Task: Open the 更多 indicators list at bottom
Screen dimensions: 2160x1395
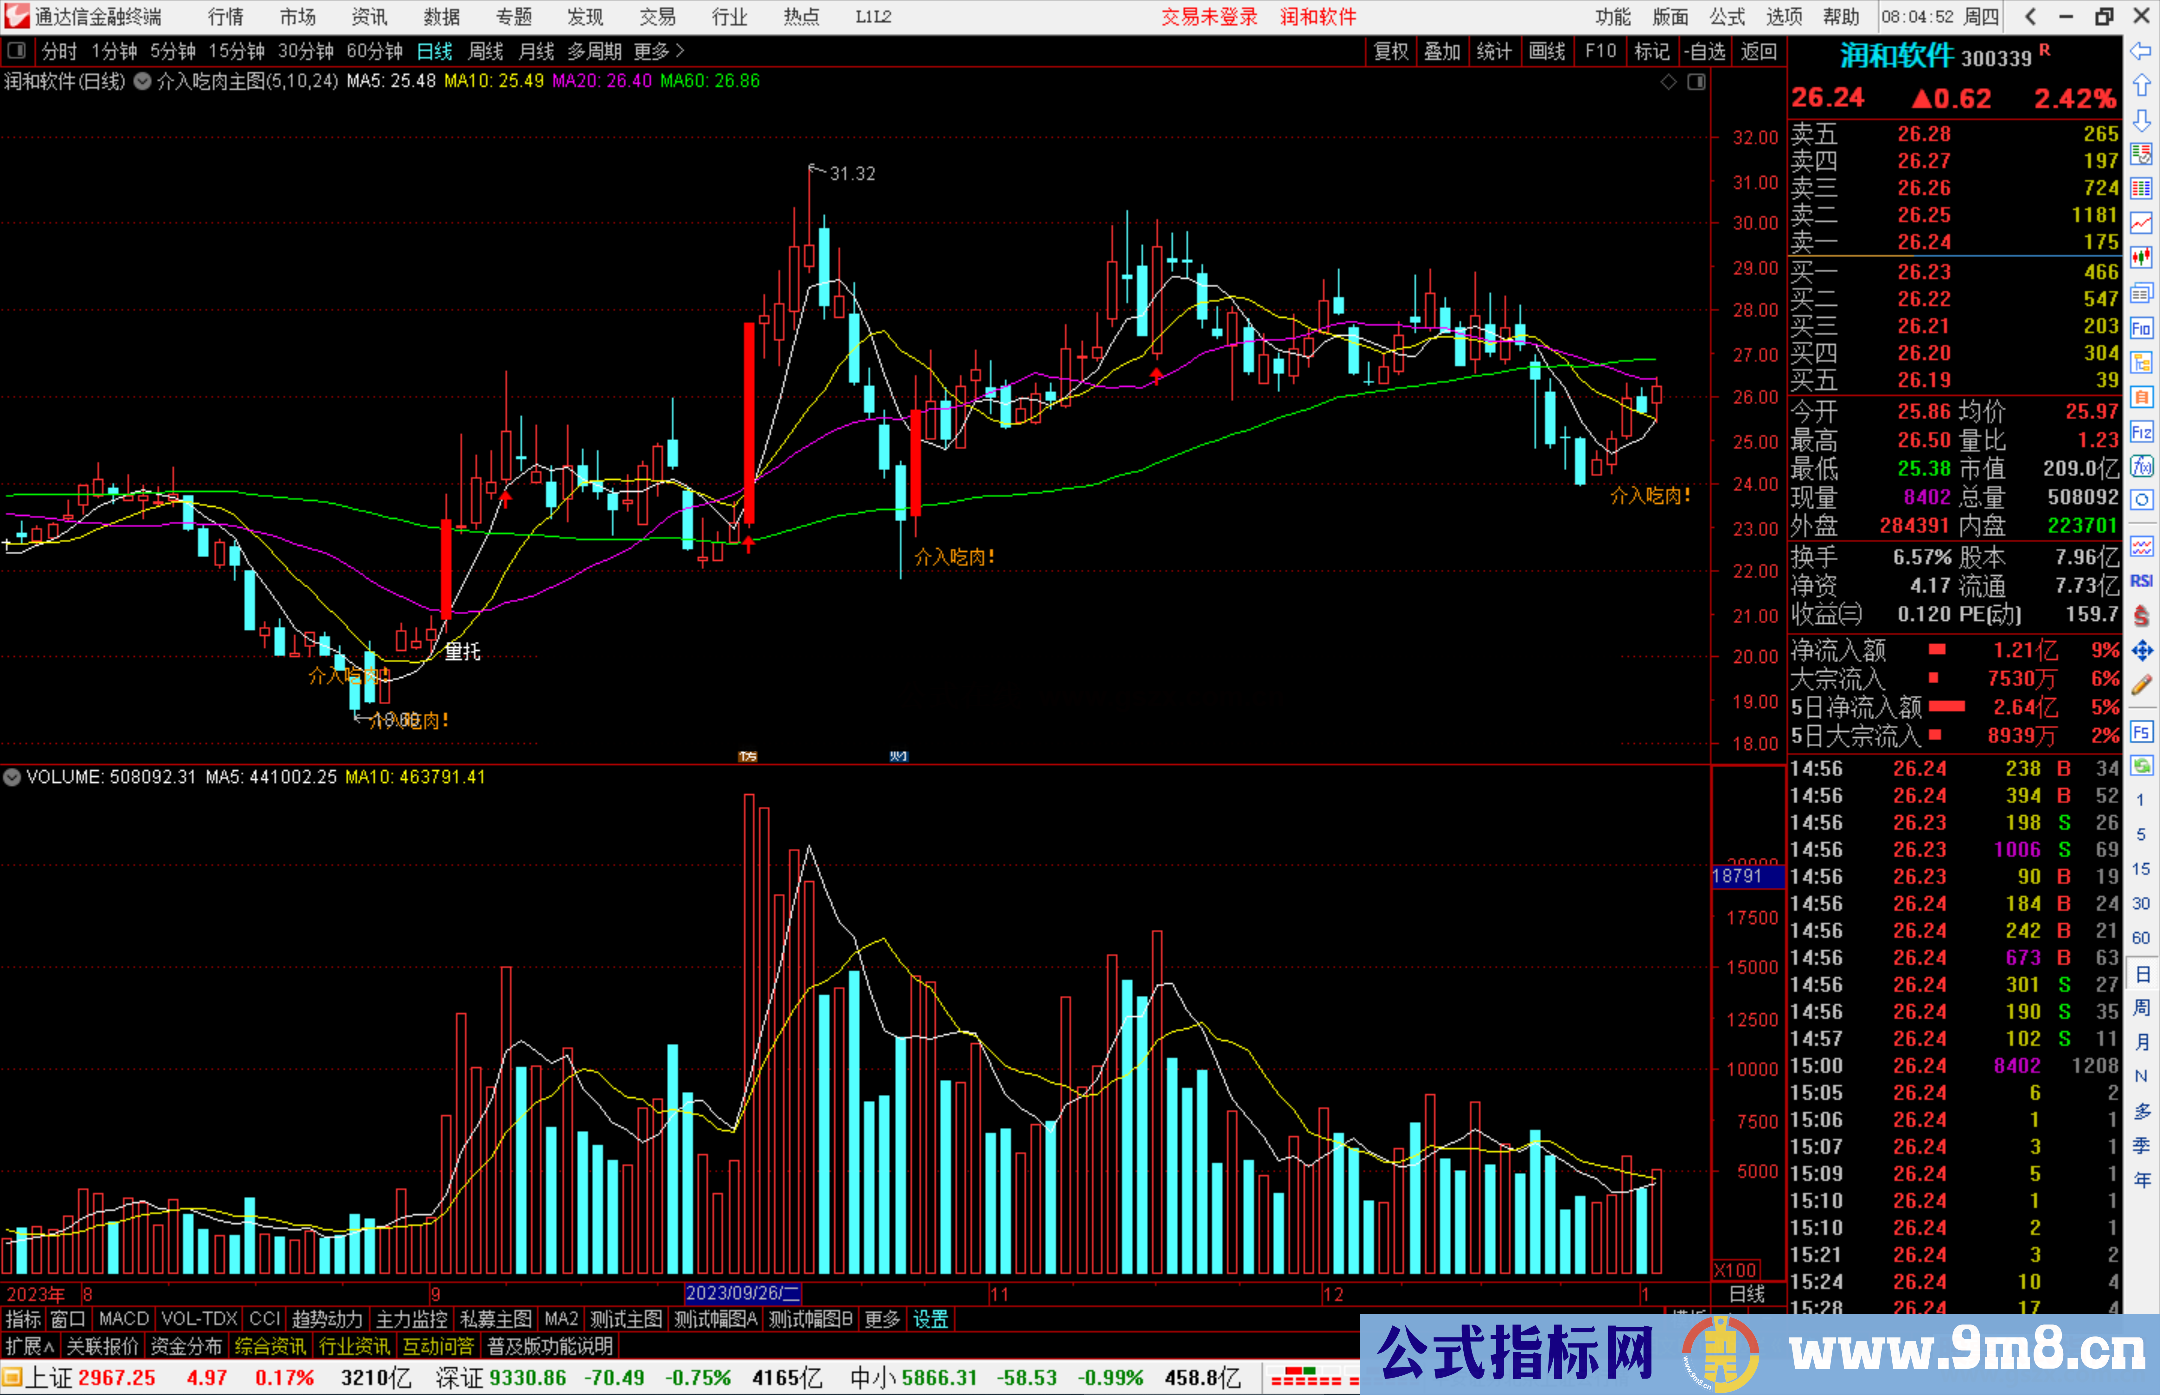Action: point(882,1319)
